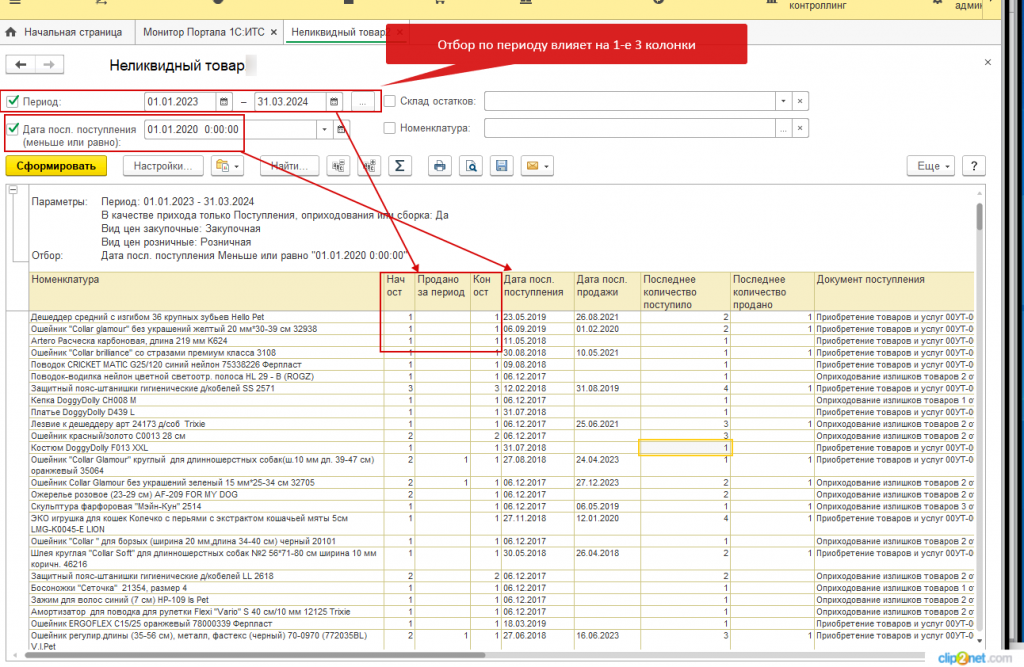This screenshot has width=1024, height=667.
Task: Clear the Склад остатков field with X
Action: 800,101
